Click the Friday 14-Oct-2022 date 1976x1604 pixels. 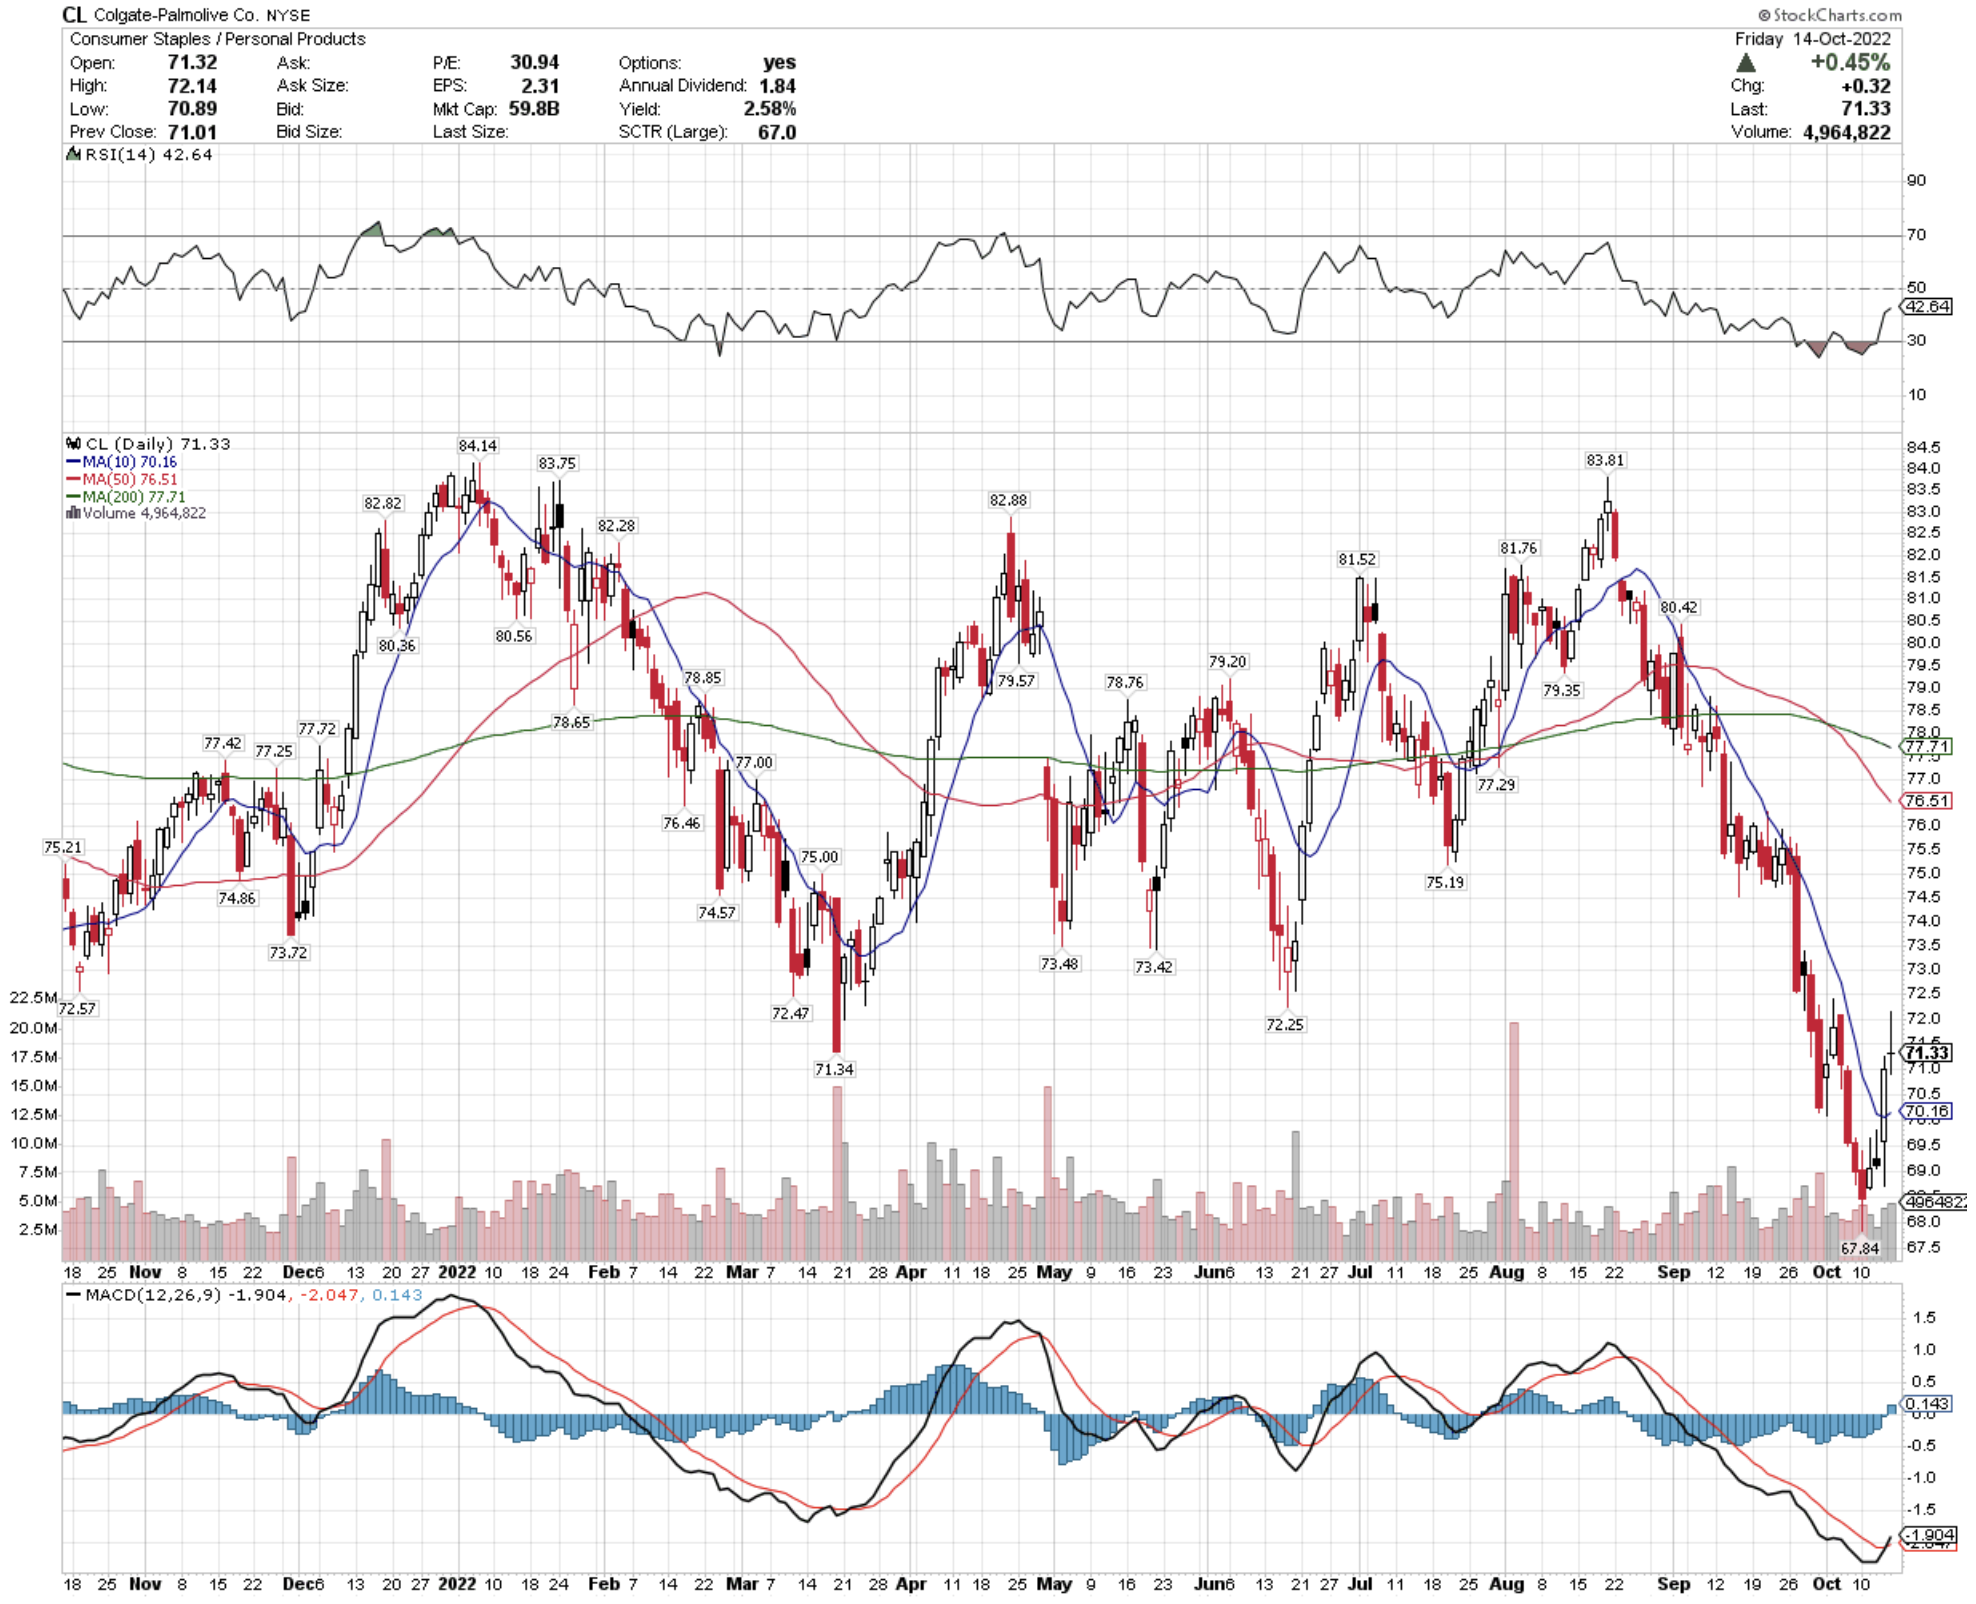point(1813,39)
